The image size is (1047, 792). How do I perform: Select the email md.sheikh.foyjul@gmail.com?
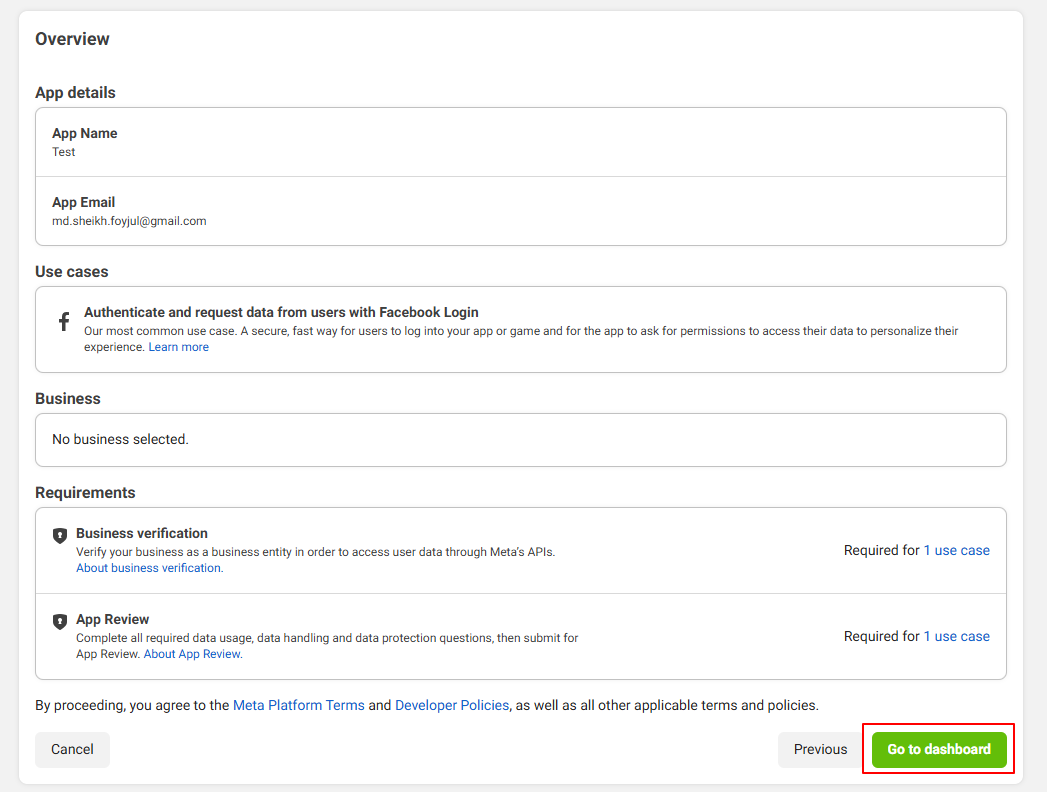tap(129, 221)
